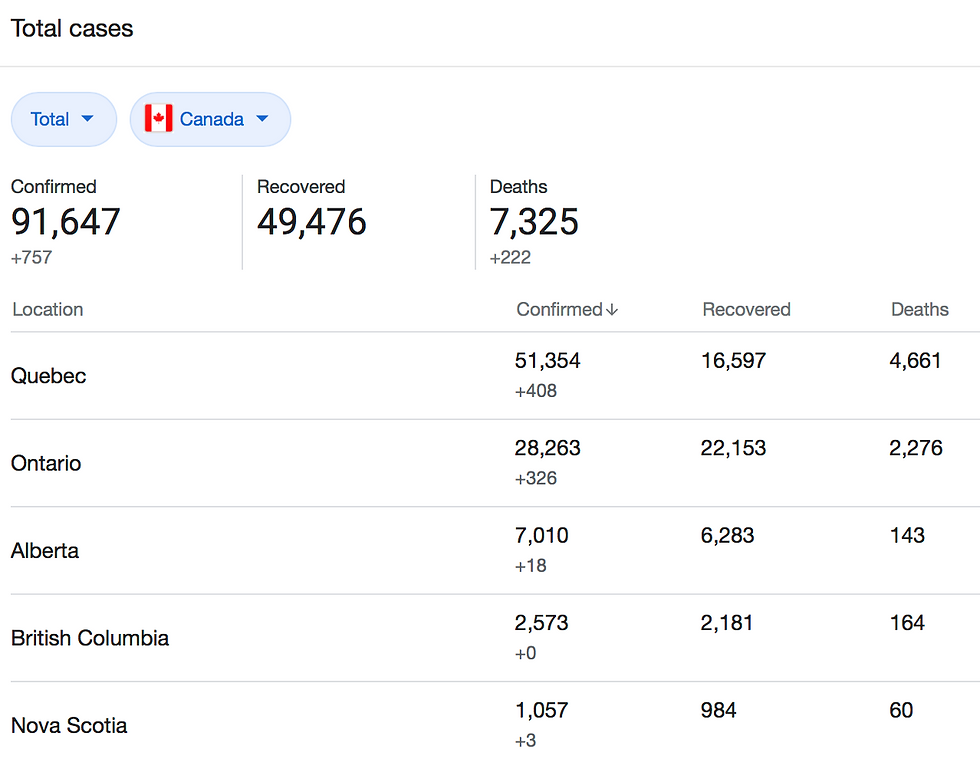
Task: Select the Alberta row
Action: coord(45,551)
